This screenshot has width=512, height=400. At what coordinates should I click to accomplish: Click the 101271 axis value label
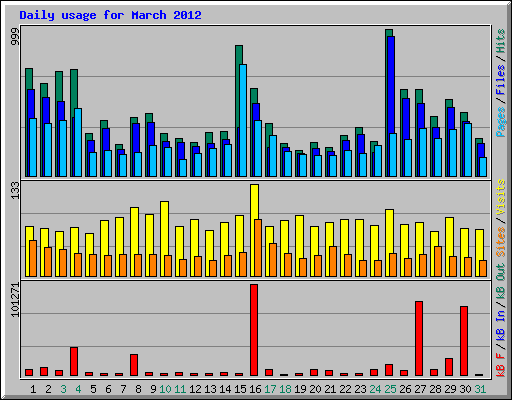(x=15, y=300)
